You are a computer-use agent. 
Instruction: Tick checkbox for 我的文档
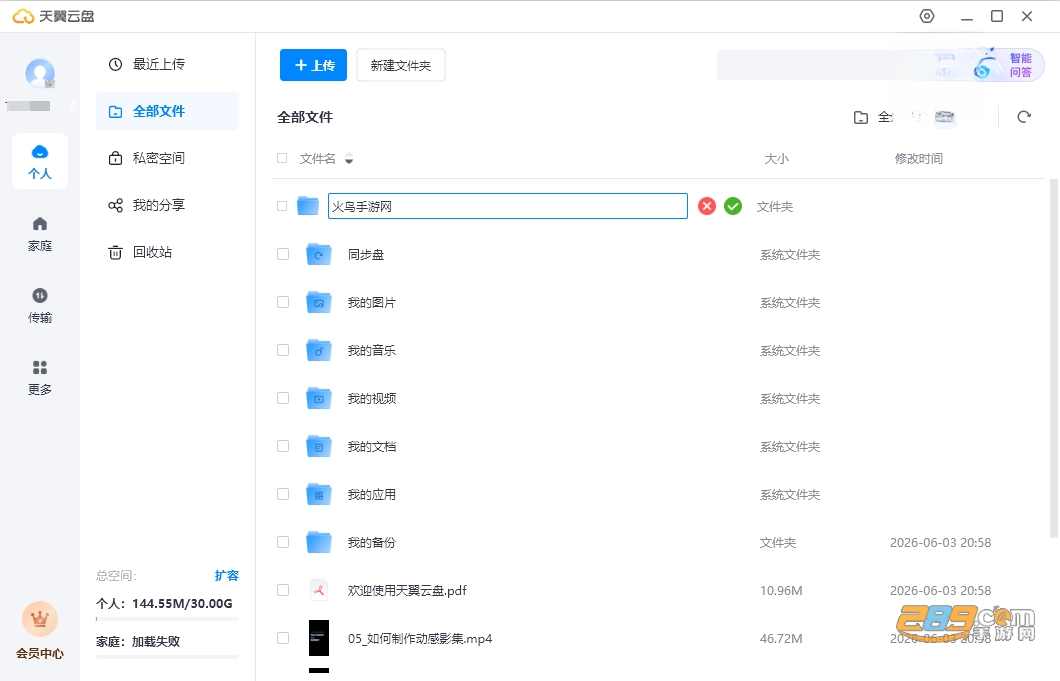283,446
